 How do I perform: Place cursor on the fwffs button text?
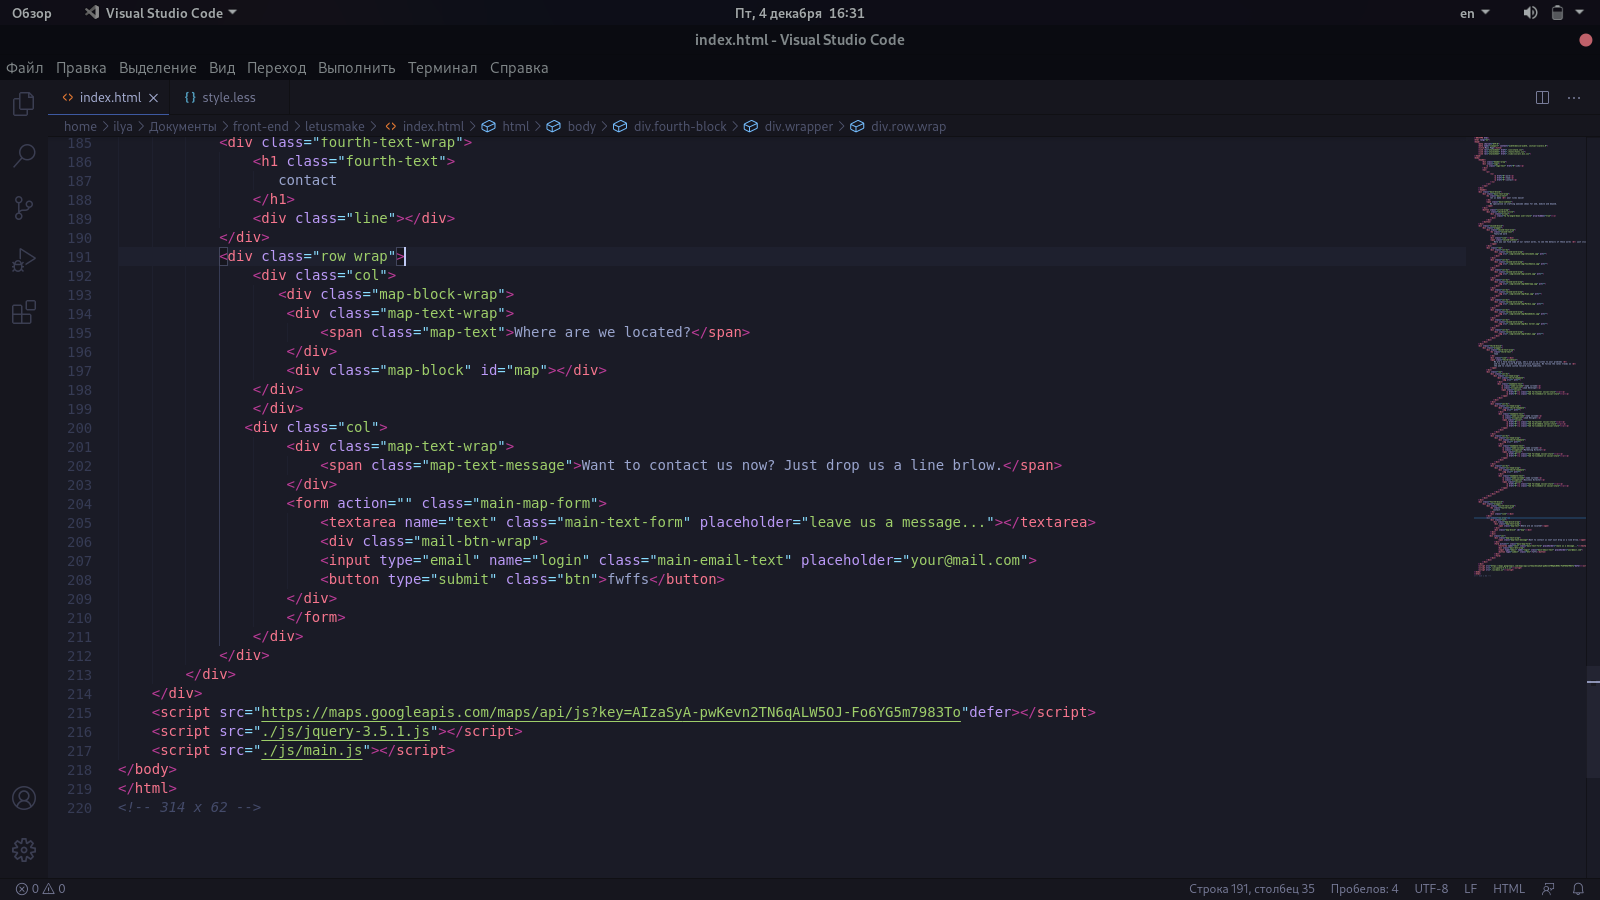[x=629, y=580]
